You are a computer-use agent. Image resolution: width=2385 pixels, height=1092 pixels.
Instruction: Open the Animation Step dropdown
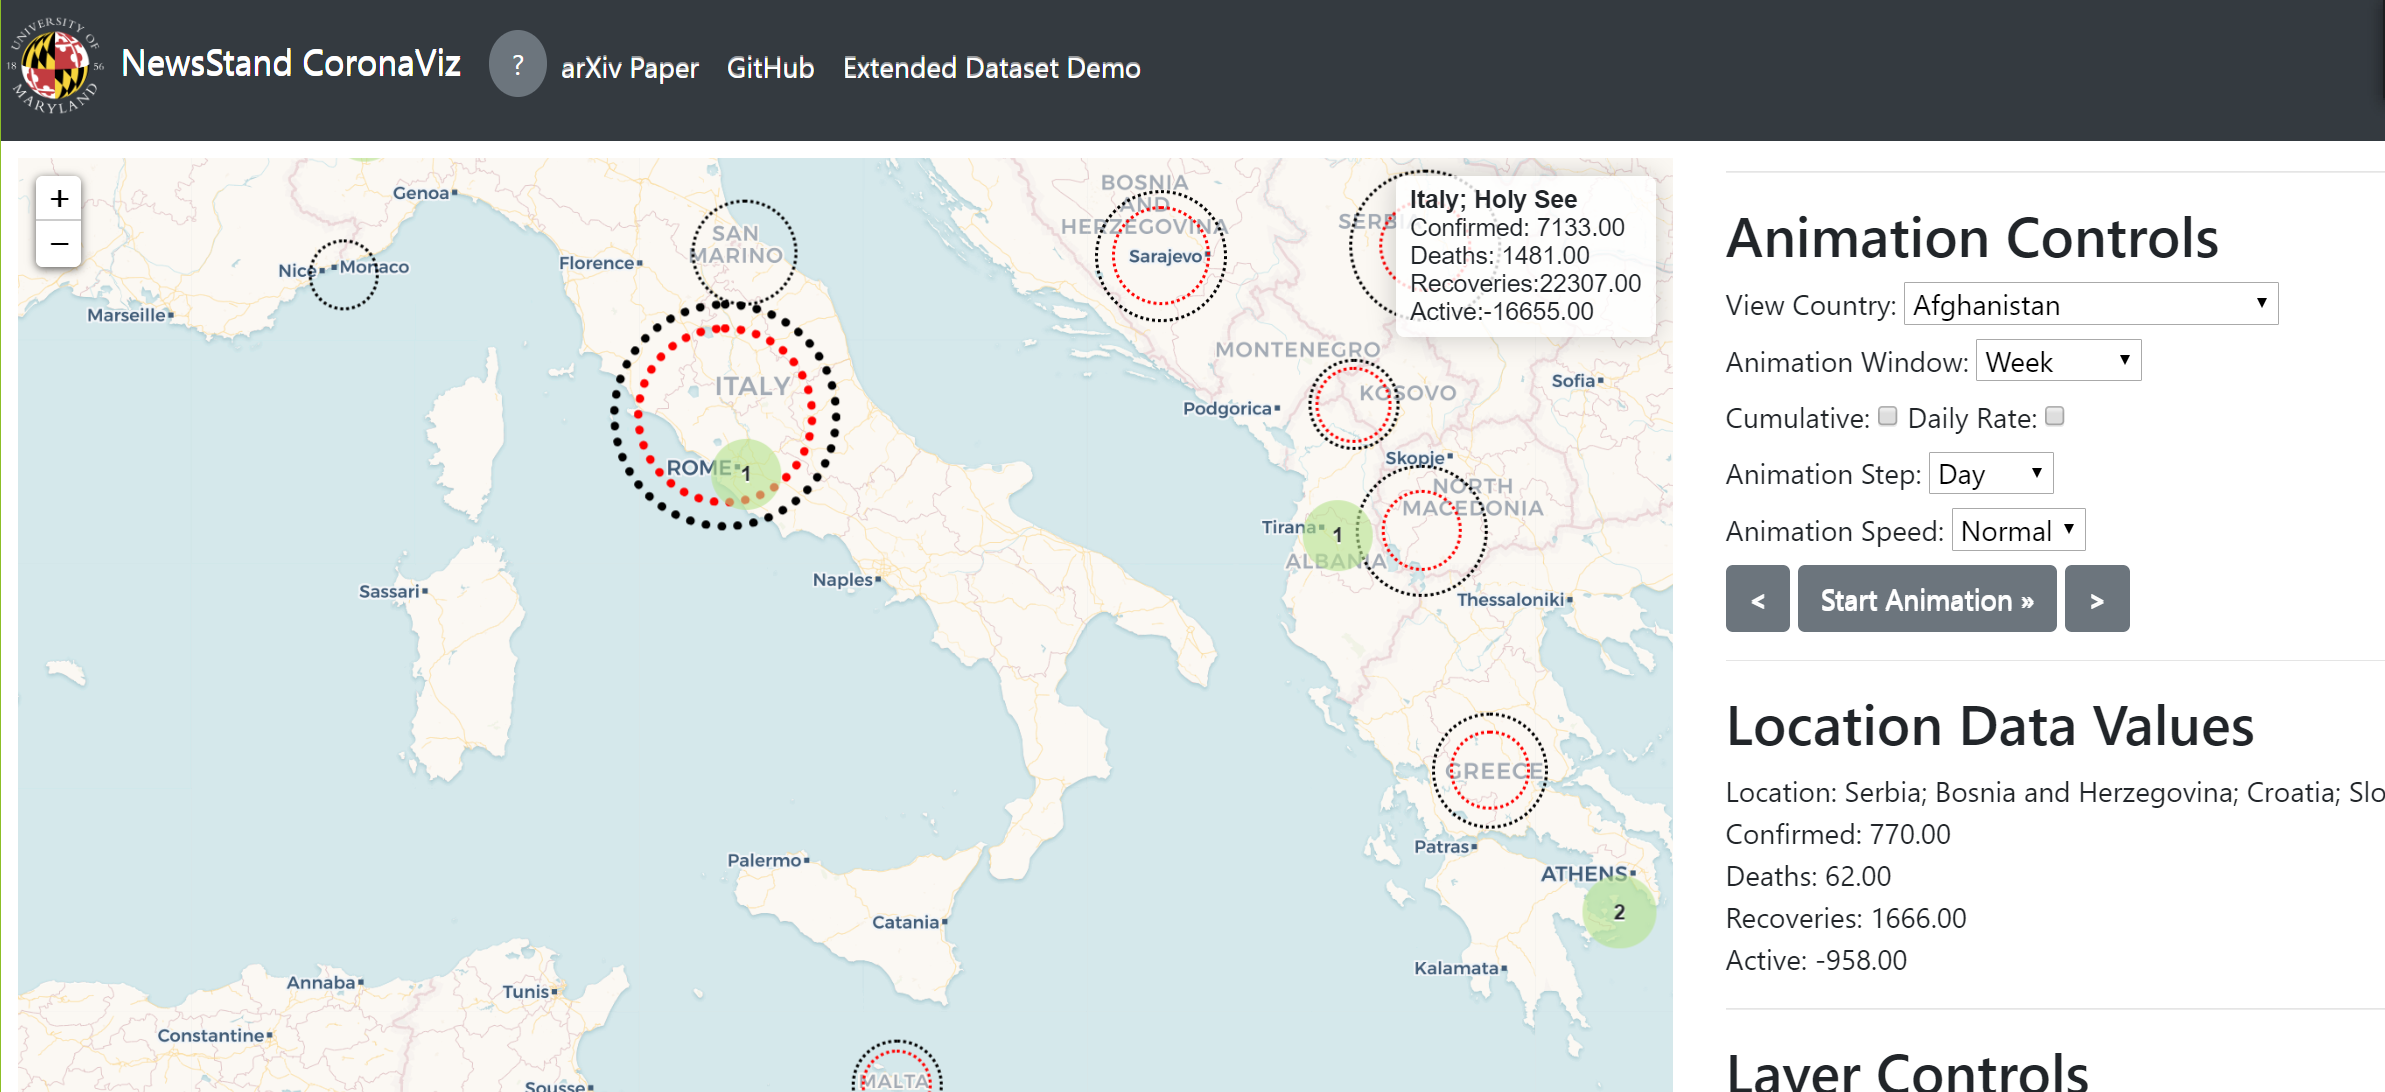pos(1990,473)
